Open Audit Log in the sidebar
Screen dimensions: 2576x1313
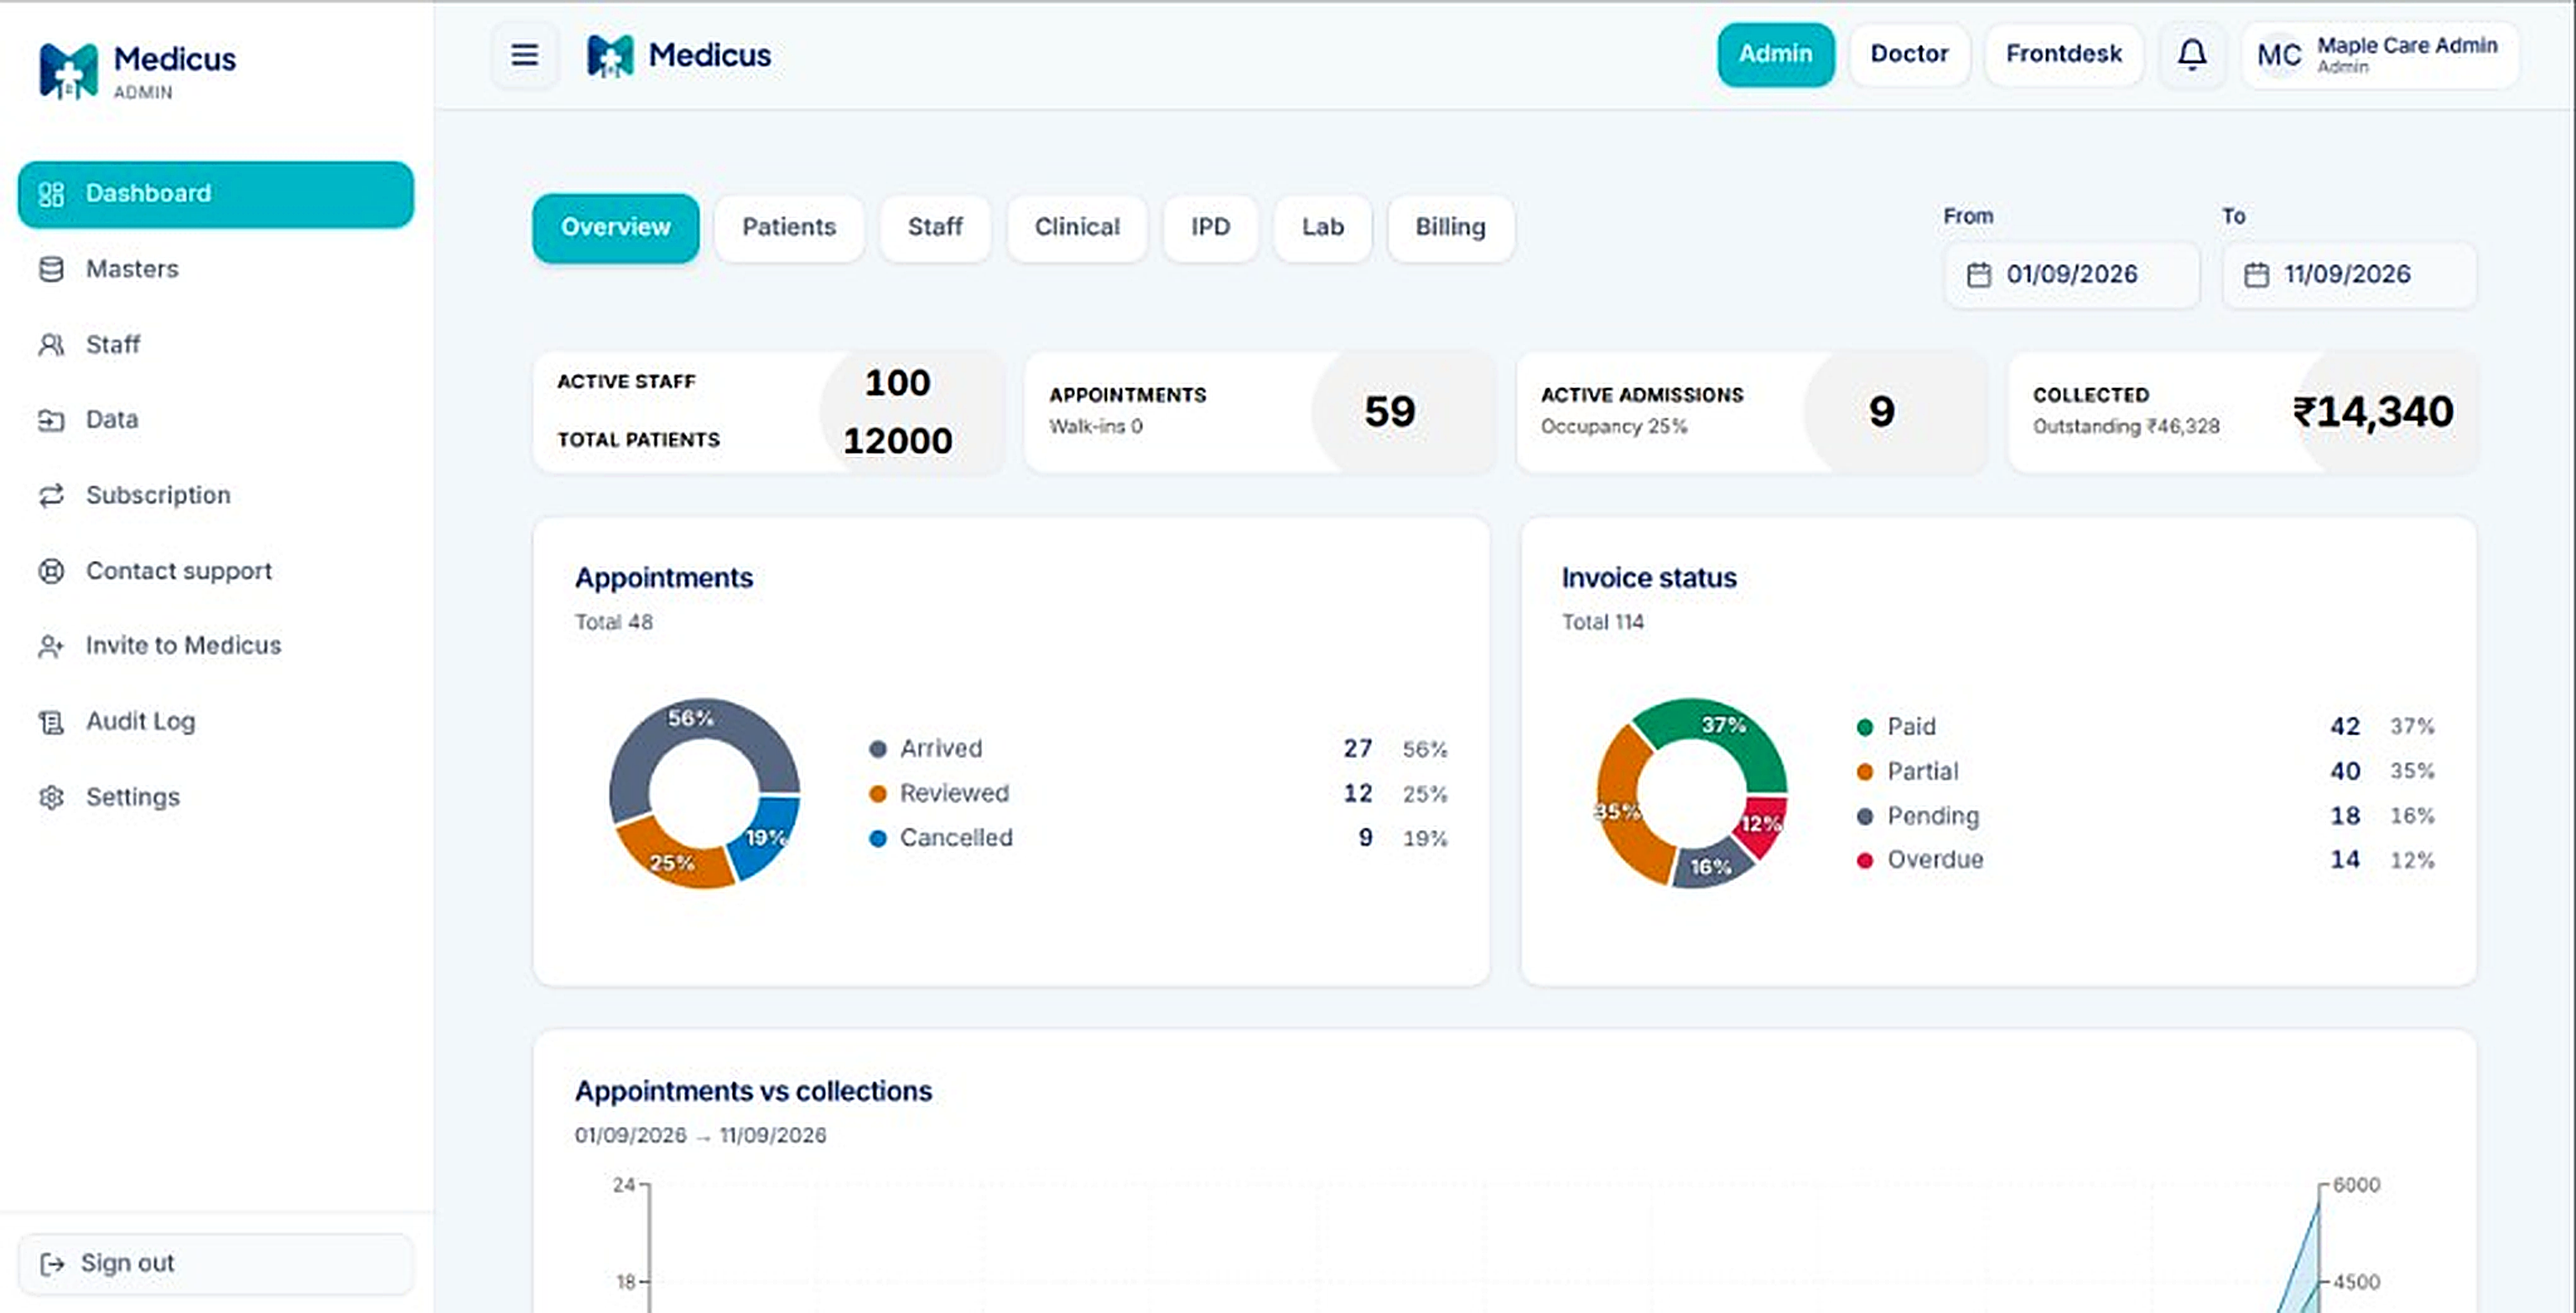click(216, 722)
